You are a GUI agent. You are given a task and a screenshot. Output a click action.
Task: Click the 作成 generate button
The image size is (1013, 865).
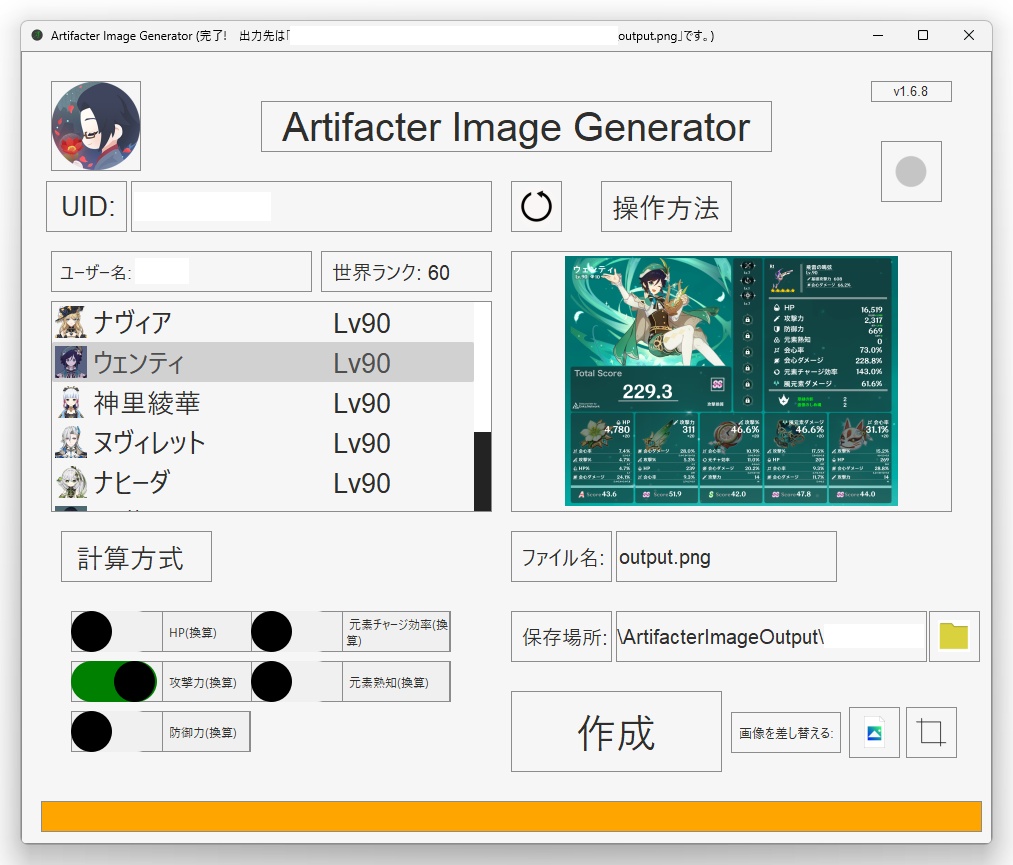coord(616,732)
